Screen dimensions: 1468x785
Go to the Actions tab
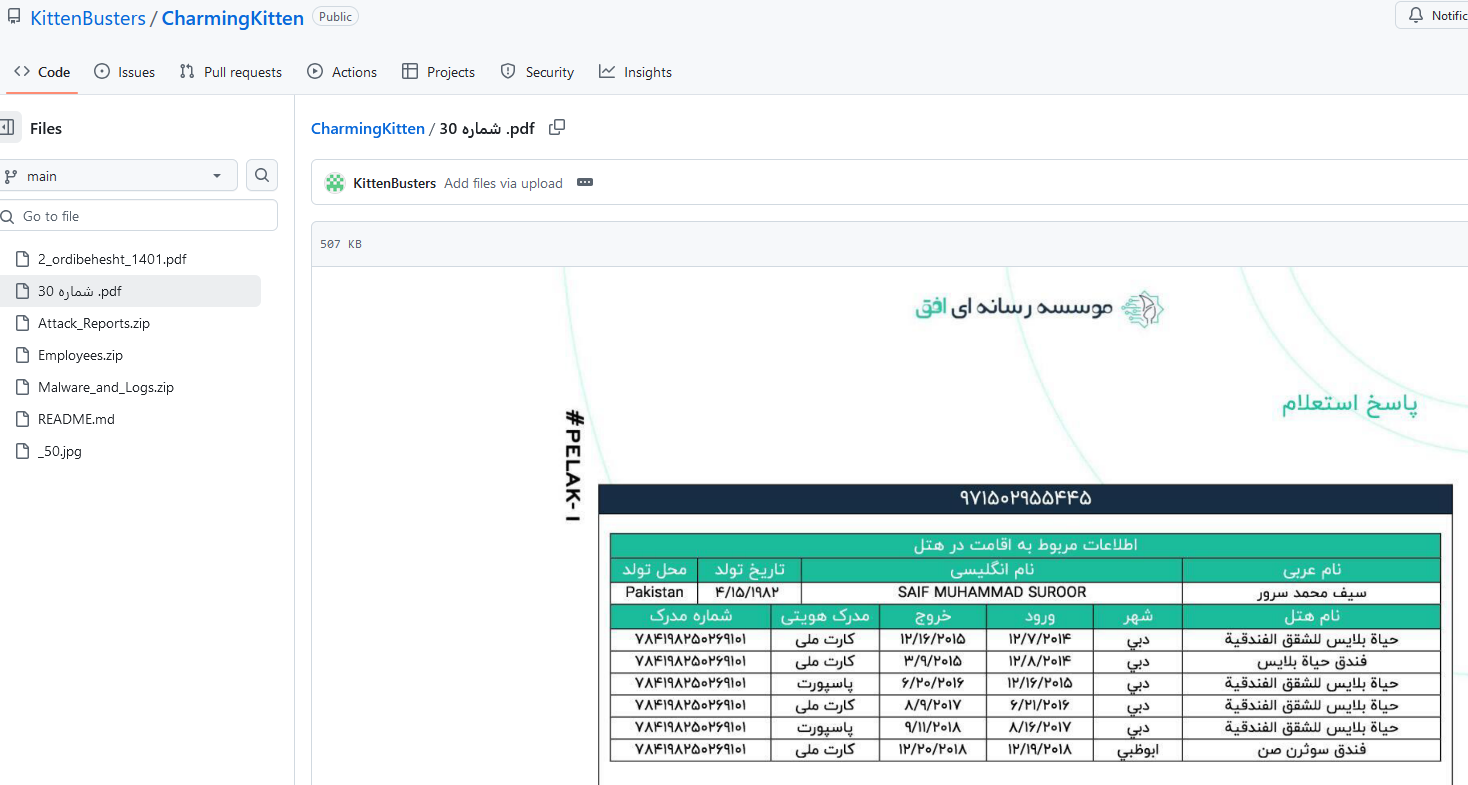(x=342, y=72)
